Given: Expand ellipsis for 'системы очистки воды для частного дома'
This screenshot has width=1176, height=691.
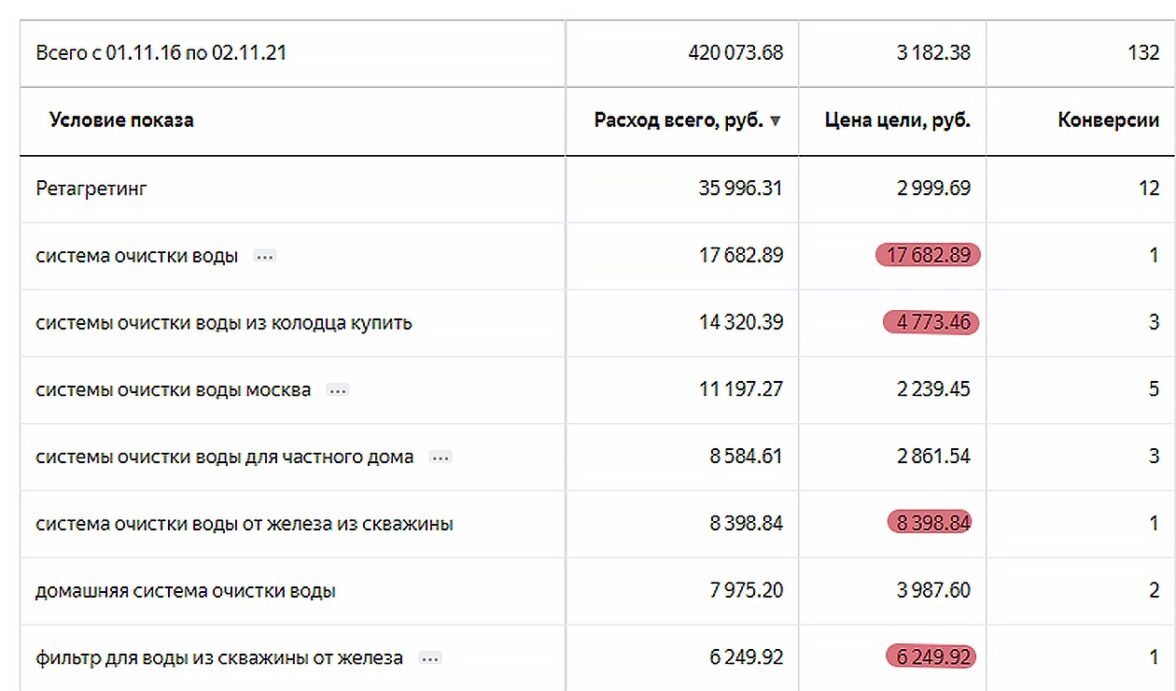Looking at the screenshot, I should point(440,457).
